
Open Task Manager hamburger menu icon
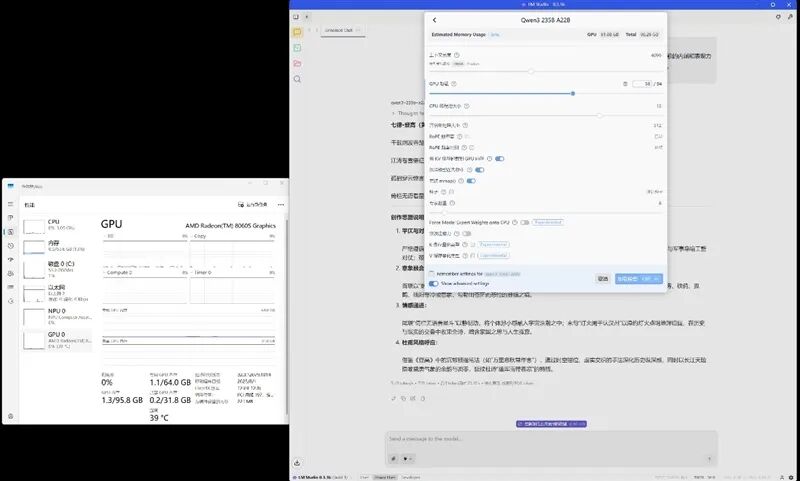(11, 204)
